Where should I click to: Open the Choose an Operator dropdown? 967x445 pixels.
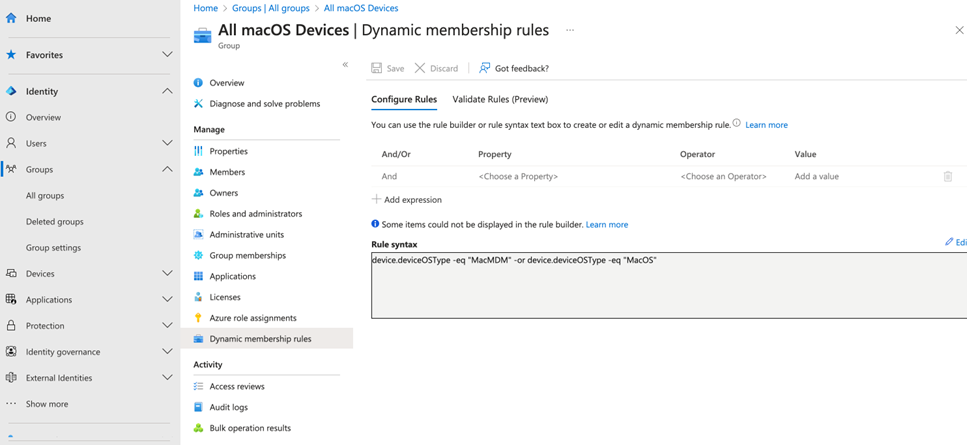(723, 176)
